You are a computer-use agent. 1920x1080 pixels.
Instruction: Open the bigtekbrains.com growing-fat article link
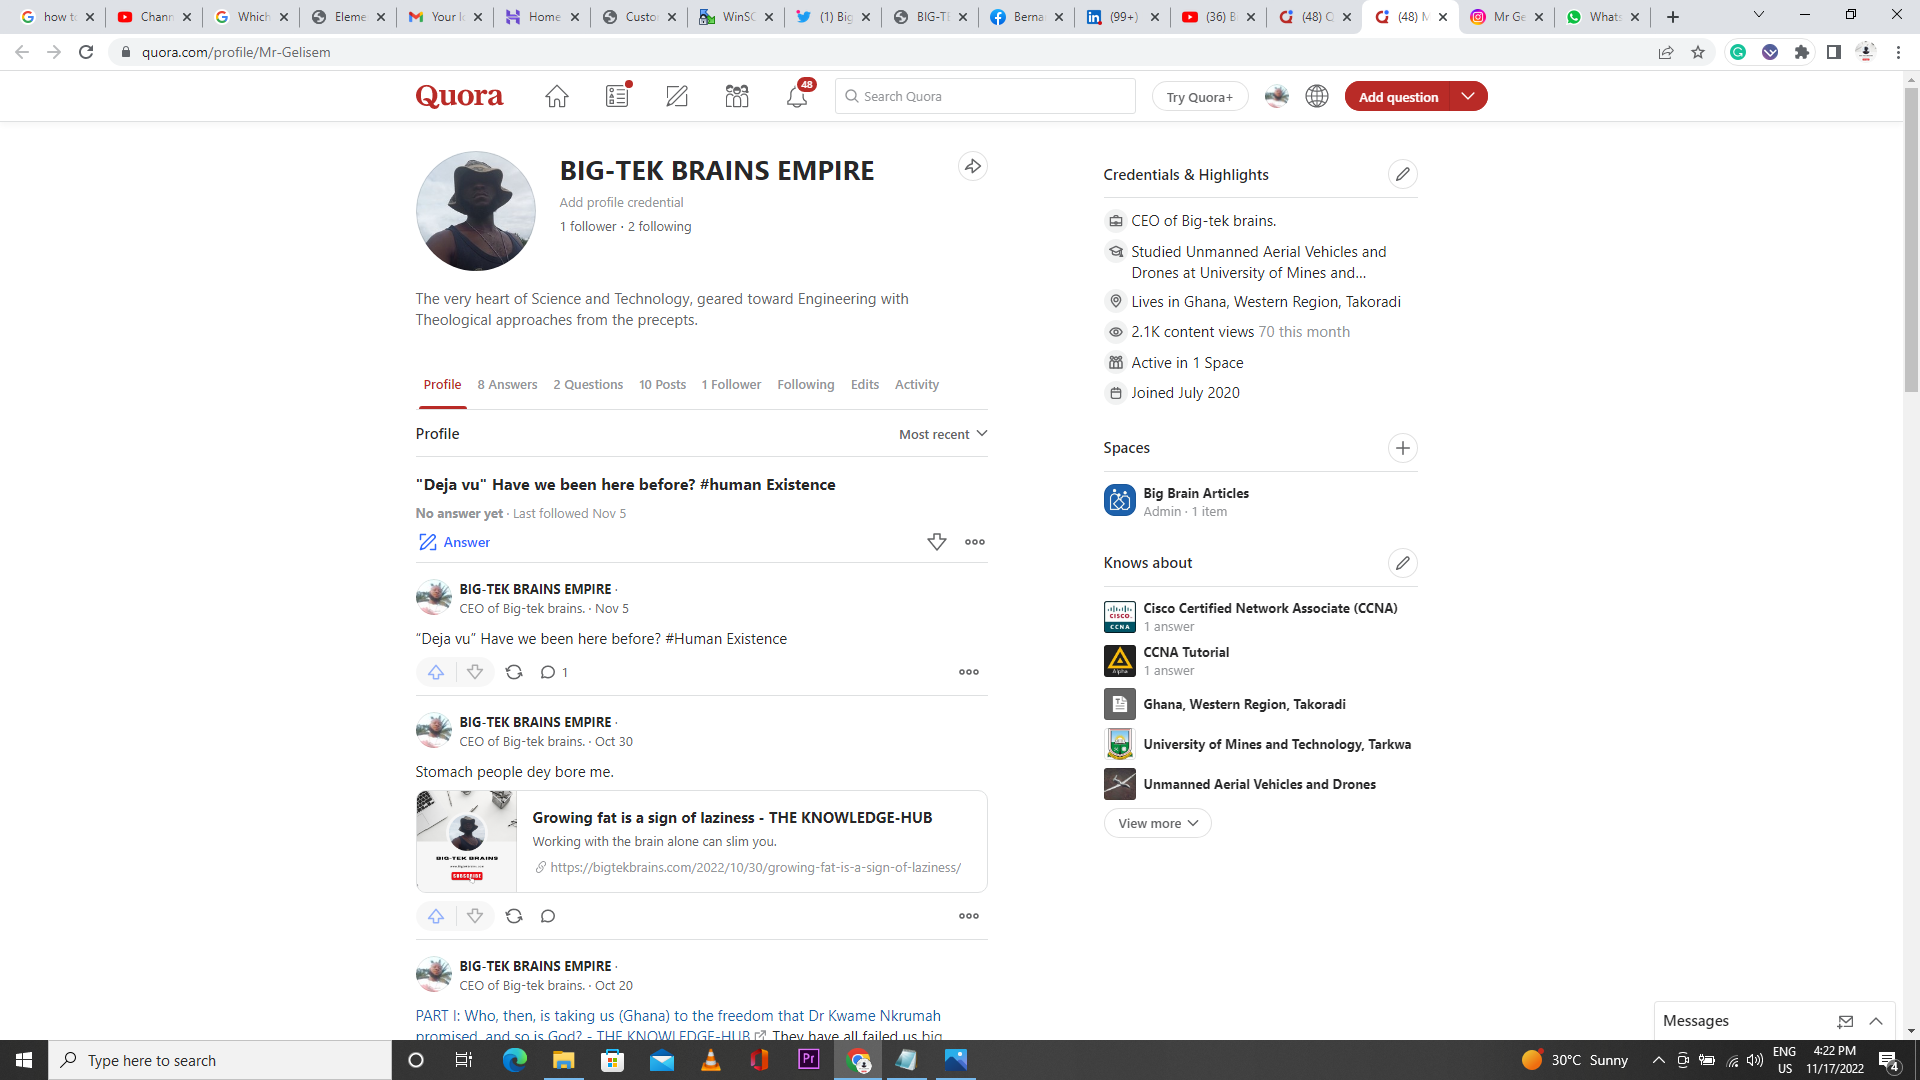[754, 867]
